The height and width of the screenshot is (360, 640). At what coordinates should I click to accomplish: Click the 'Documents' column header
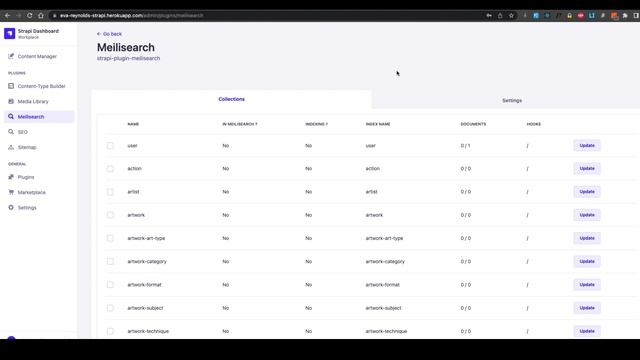[473, 124]
